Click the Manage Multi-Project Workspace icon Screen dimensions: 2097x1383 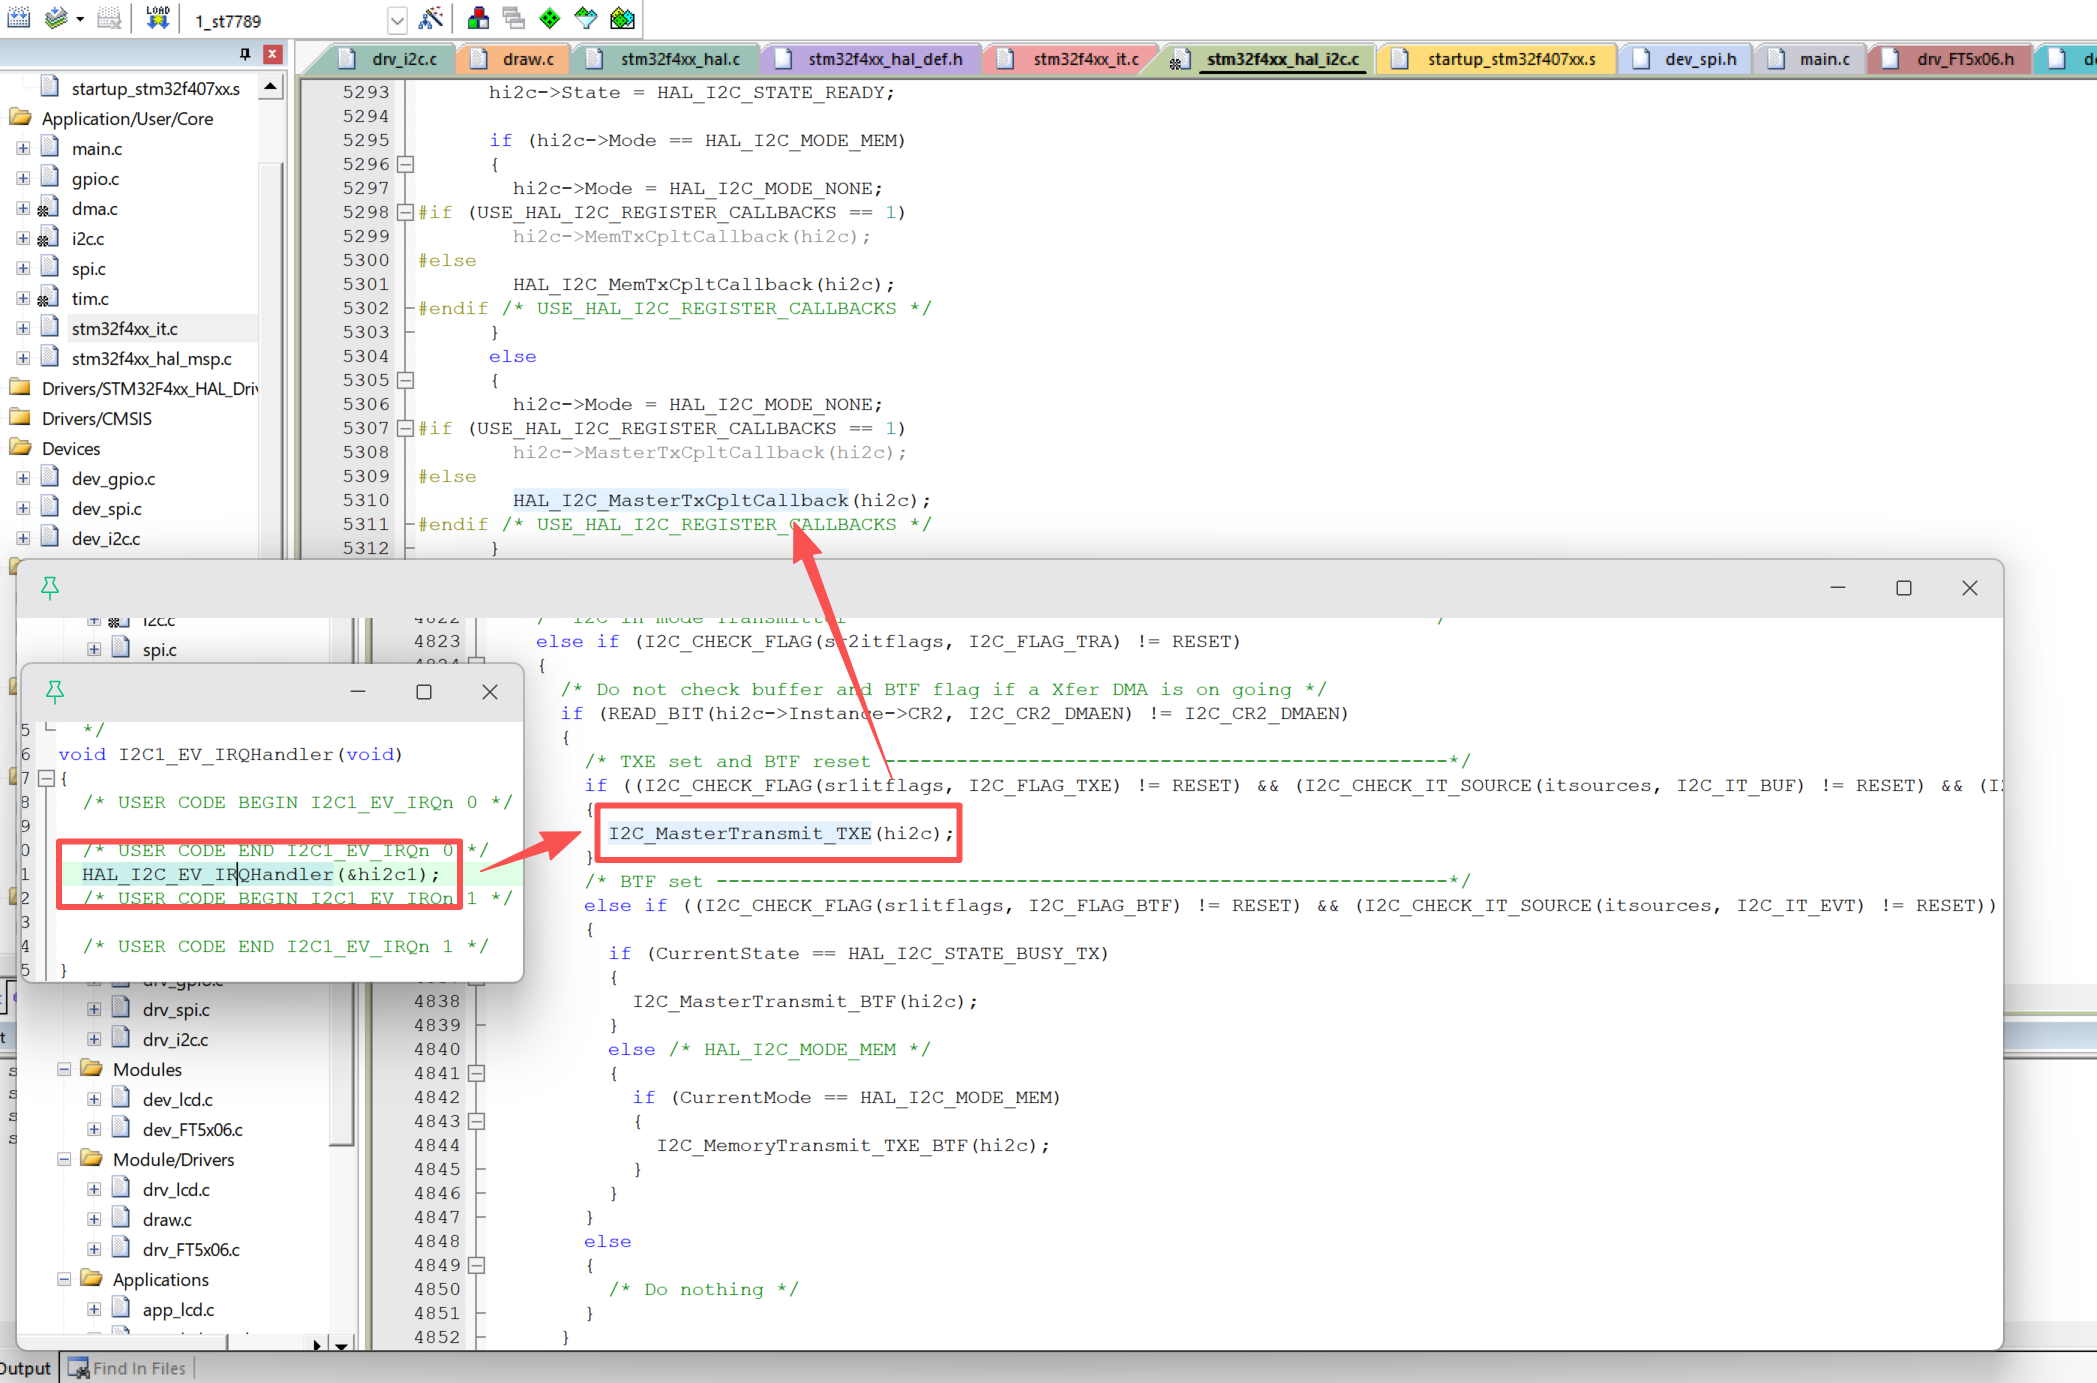514,18
